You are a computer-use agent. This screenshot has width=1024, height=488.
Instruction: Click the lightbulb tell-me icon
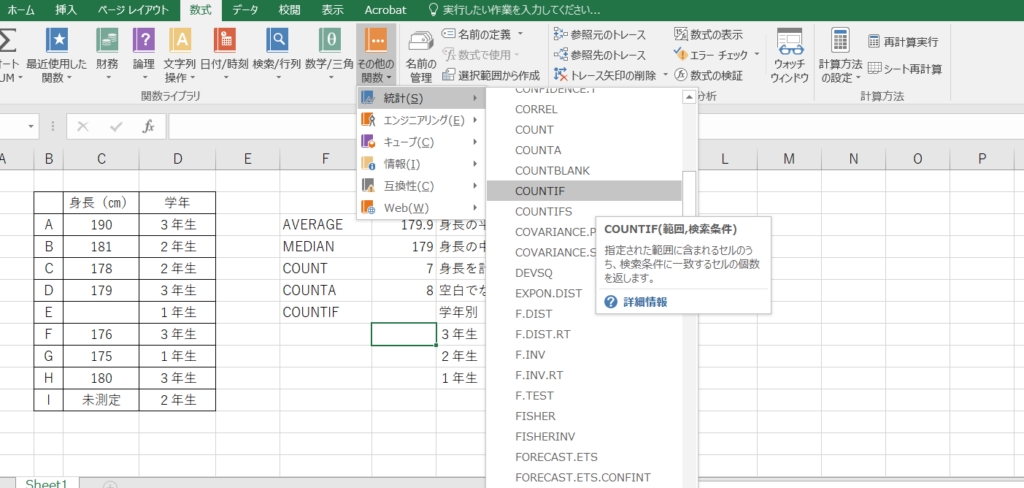tap(432, 10)
